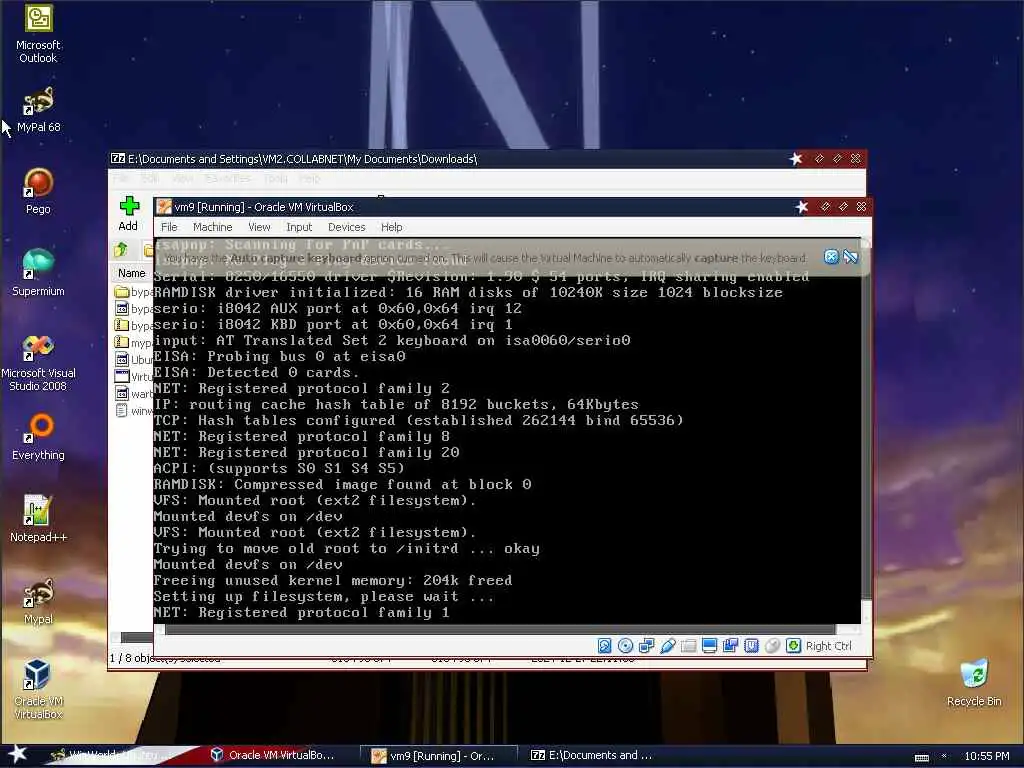
Task: Click the optical disc indicator in VirtualBox status bar
Action: pyautogui.click(x=625, y=646)
